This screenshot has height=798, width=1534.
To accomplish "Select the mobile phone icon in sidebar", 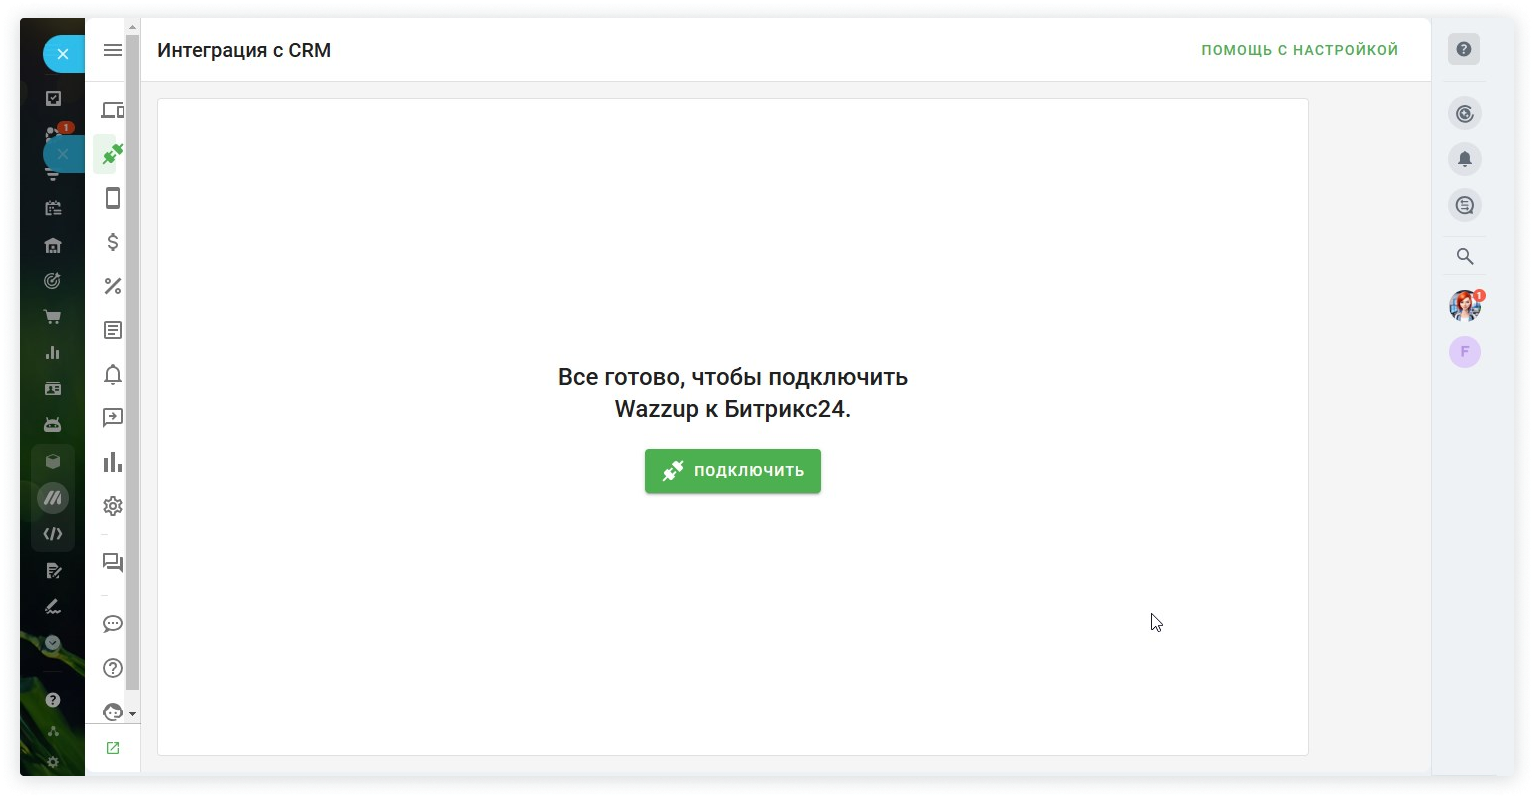I will [x=113, y=198].
